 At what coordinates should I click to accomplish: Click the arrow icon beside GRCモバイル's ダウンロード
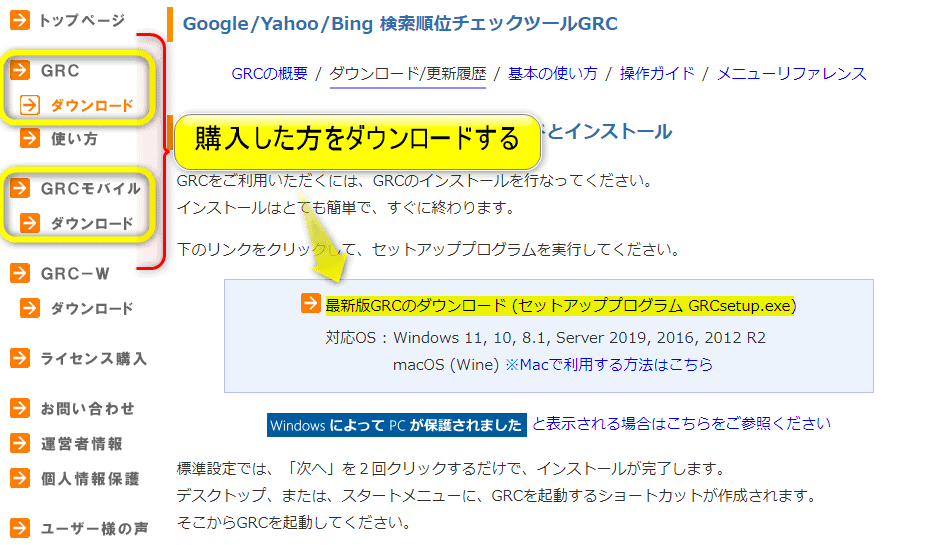(x=29, y=223)
